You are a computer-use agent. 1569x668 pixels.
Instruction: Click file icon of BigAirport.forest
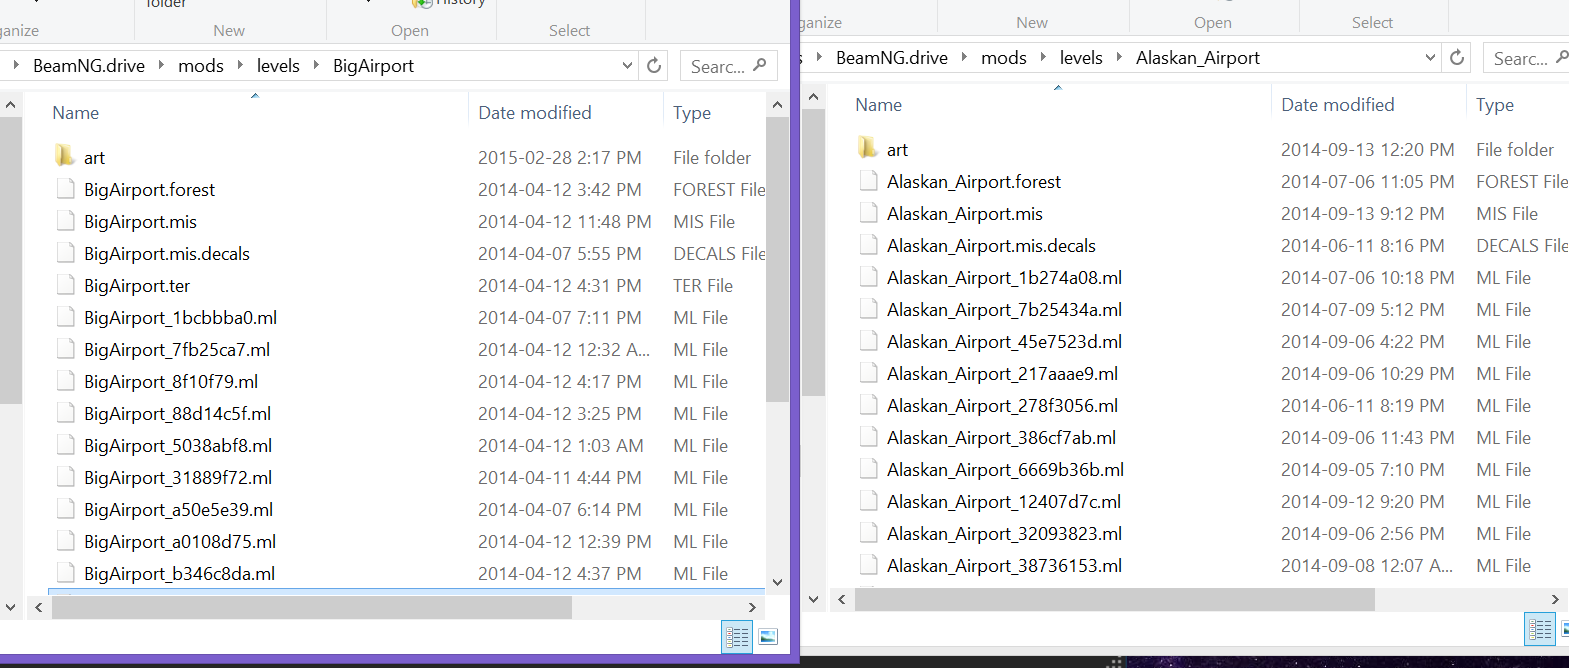tap(66, 189)
